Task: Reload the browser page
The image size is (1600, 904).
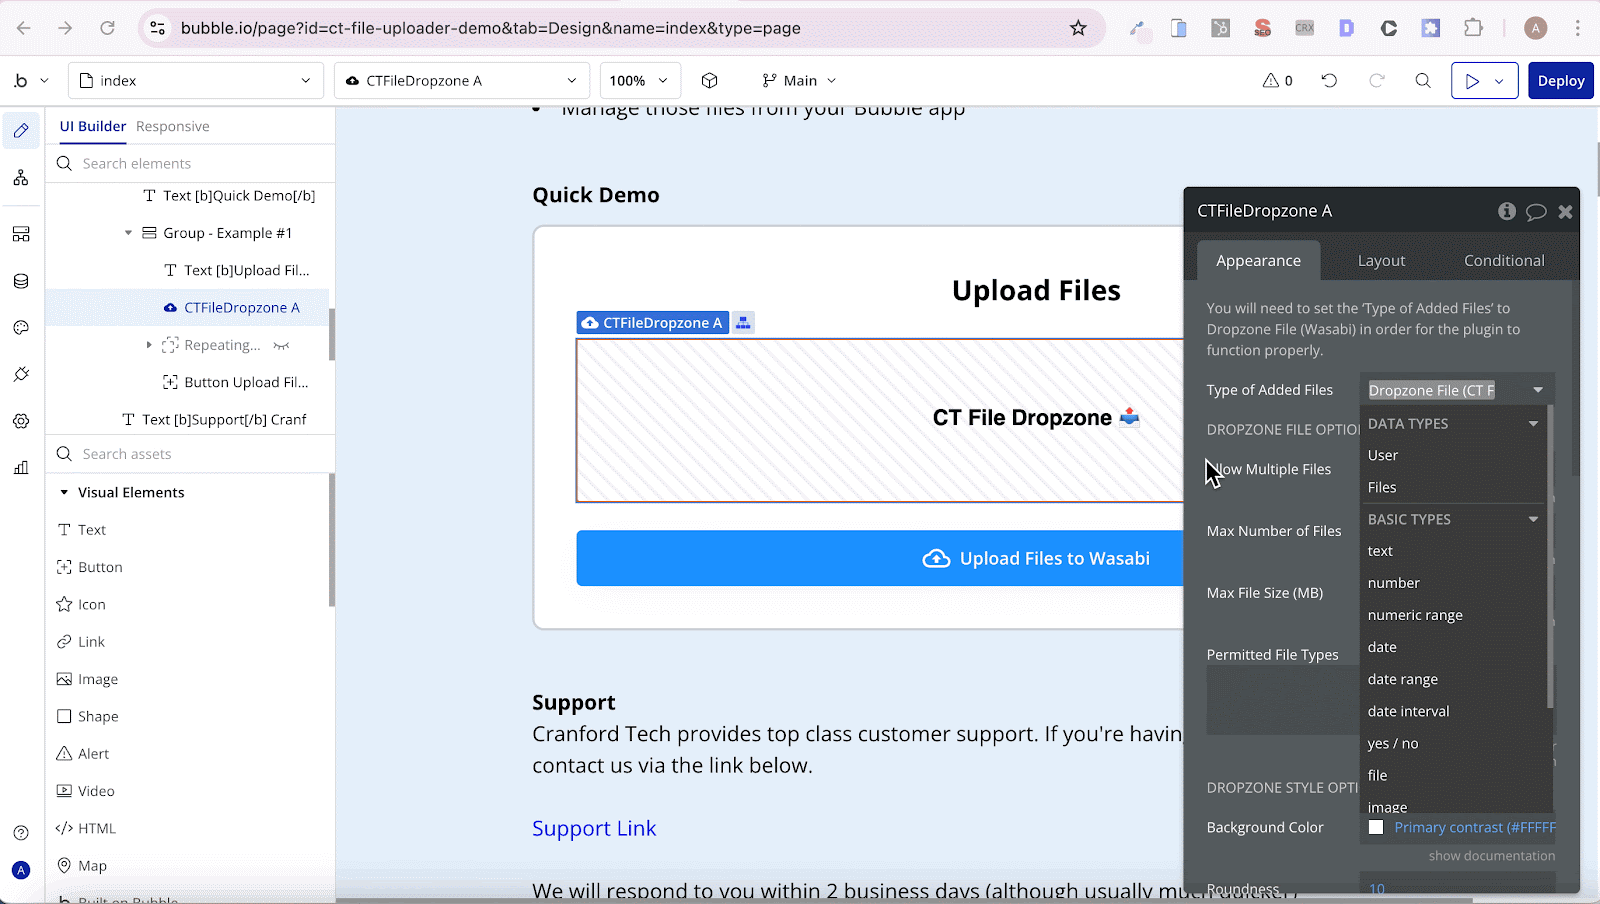Action: coord(107,28)
